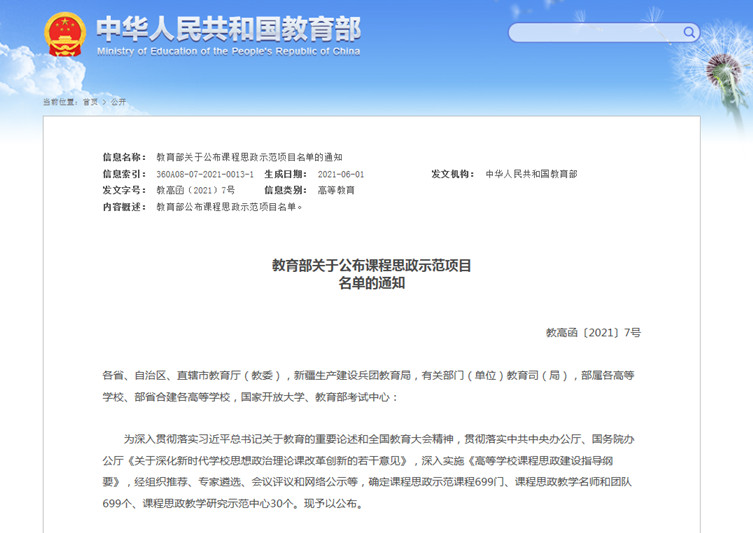Screen dimensions: 753x533
Task: Click the 发文机构 issuing agency value
Action: tap(531, 174)
